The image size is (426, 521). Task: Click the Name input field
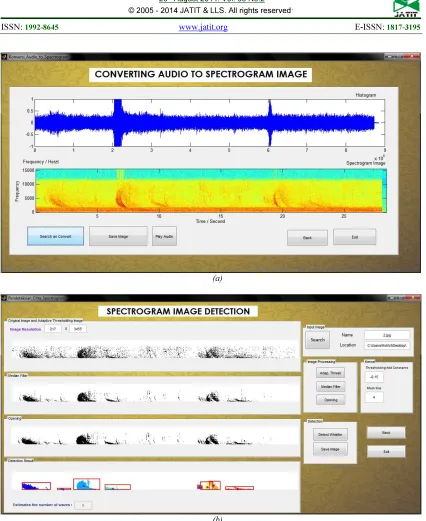tap(387, 335)
